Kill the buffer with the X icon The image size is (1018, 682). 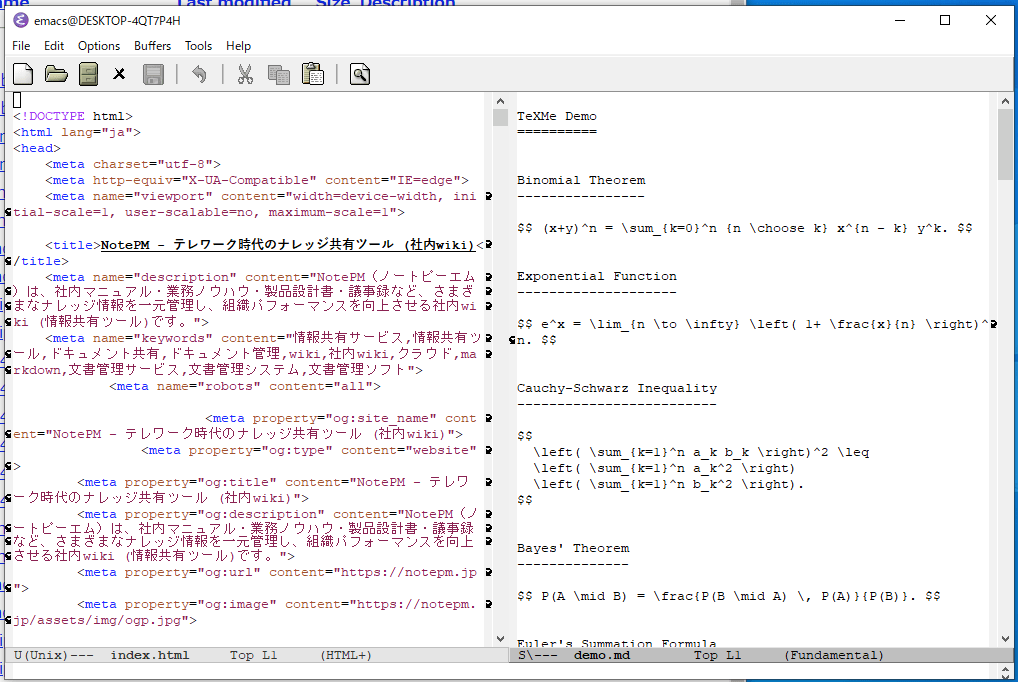coord(119,74)
